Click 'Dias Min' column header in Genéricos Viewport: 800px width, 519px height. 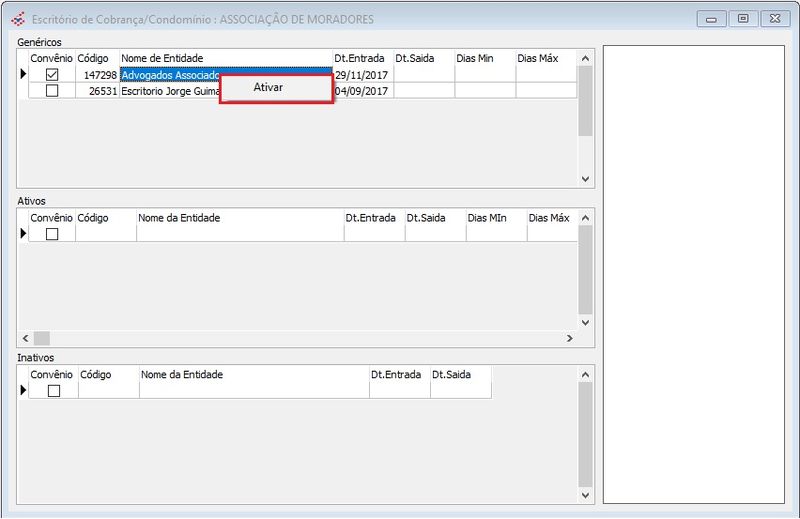483,58
